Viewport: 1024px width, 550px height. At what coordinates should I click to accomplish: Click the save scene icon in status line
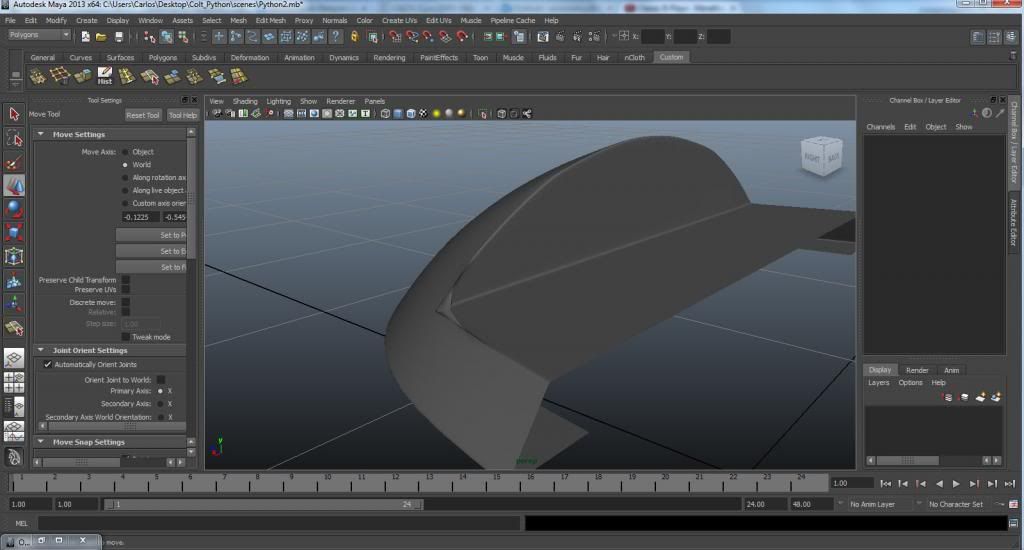click(119, 36)
